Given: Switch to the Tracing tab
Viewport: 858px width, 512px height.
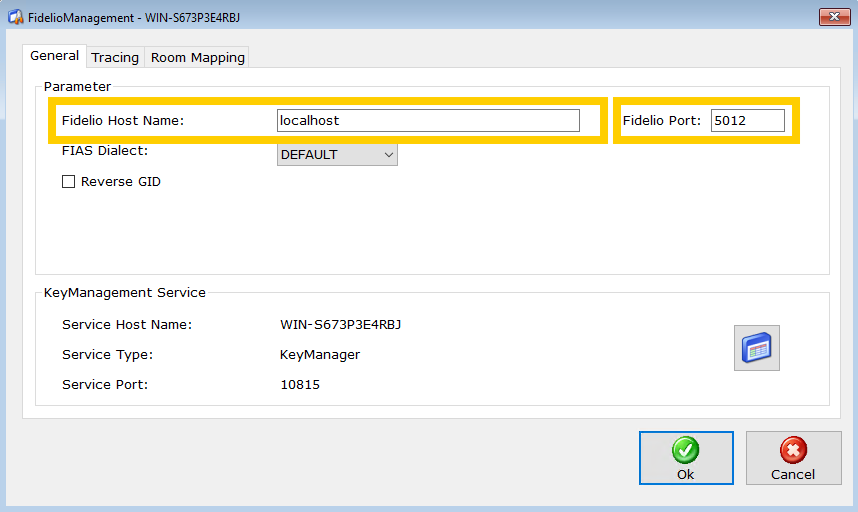Looking at the screenshot, I should pyautogui.click(x=115, y=58).
